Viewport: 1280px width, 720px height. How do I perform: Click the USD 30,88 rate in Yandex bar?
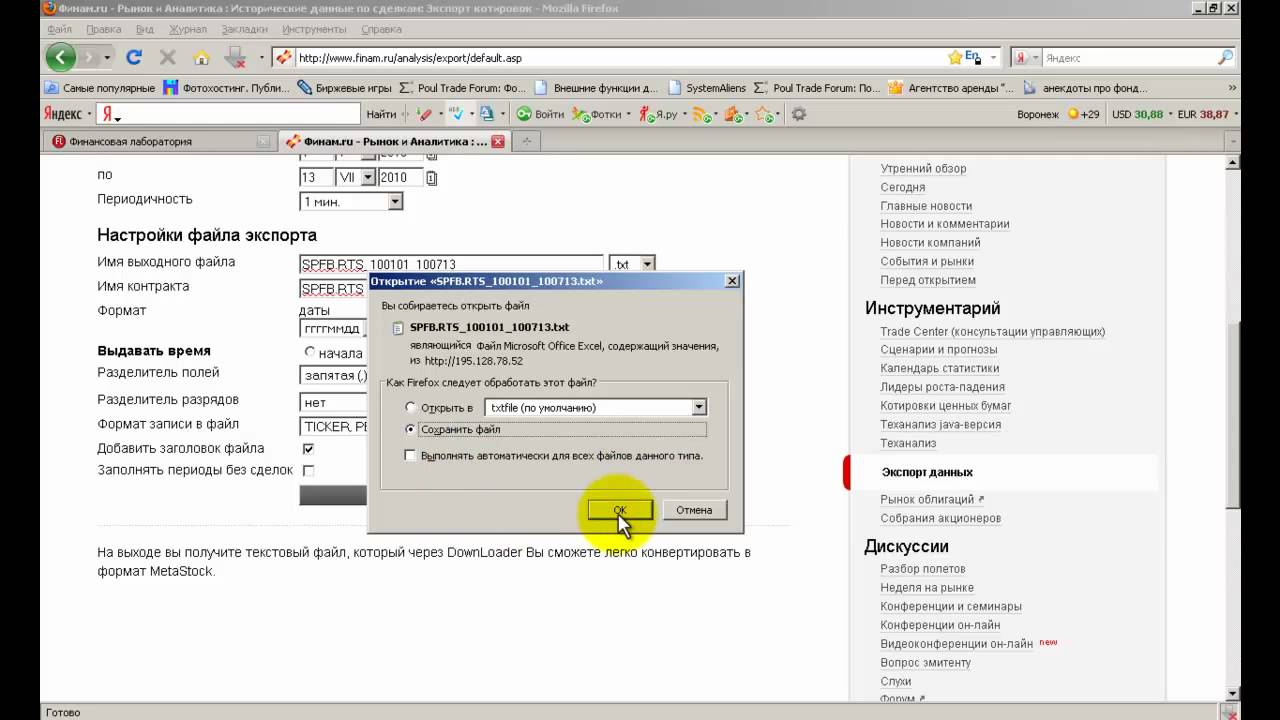click(x=1137, y=114)
